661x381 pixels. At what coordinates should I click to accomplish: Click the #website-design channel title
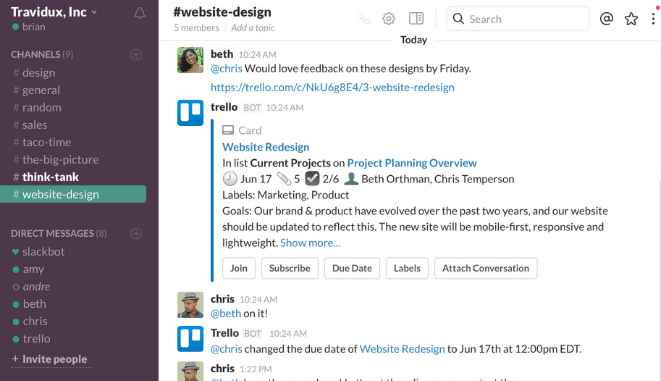(x=222, y=12)
